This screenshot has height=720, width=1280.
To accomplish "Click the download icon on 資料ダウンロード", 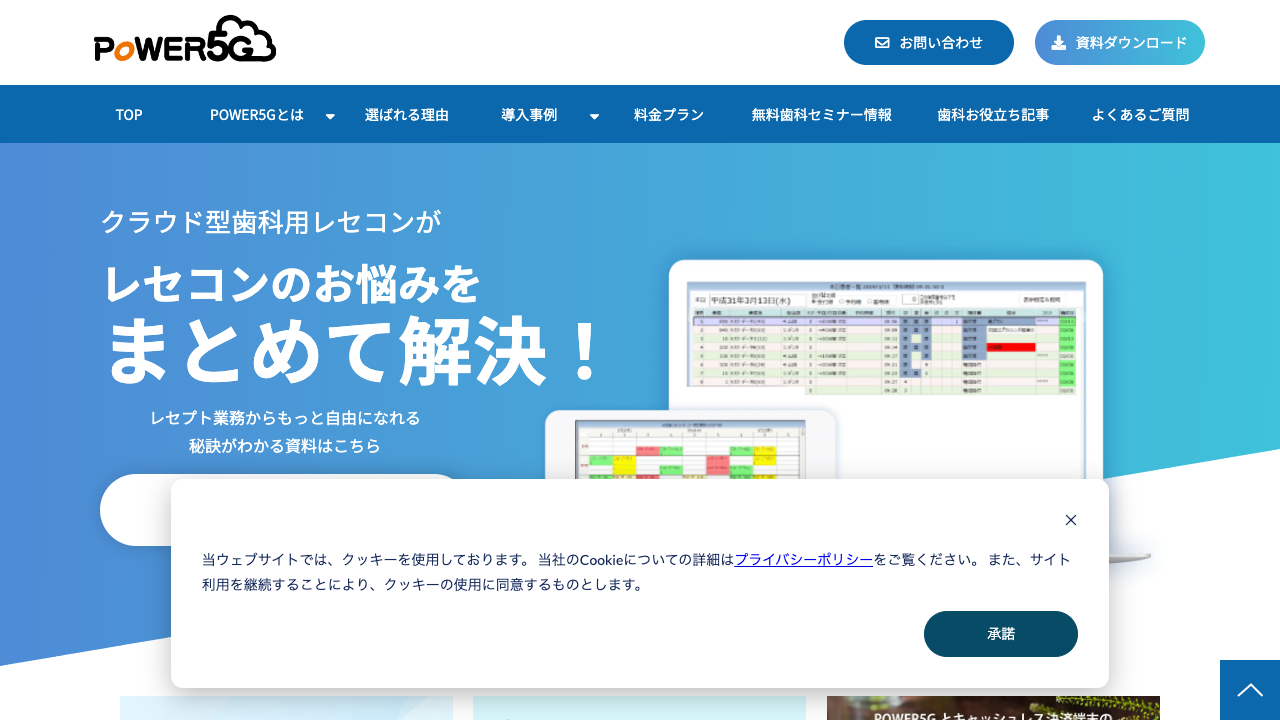I will (1057, 42).
